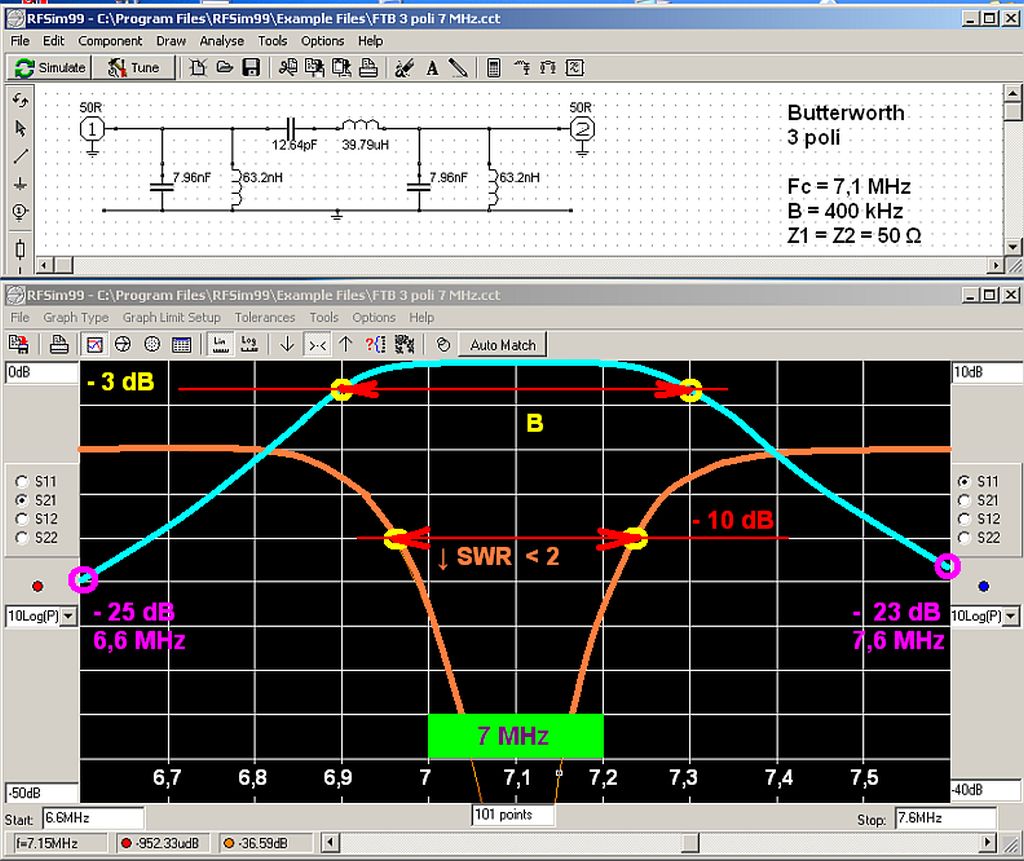Select right S11 radio button
This screenshot has height=861, width=1024.
pos(964,481)
